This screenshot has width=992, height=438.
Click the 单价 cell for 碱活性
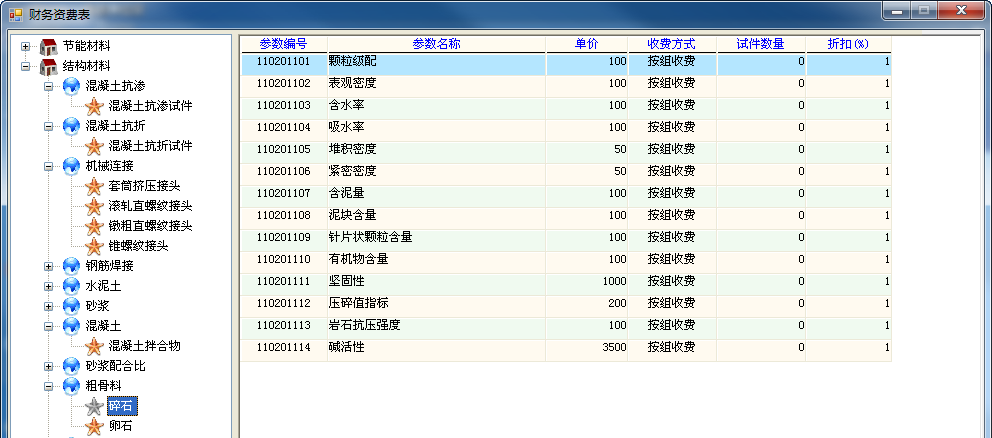coord(587,348)
